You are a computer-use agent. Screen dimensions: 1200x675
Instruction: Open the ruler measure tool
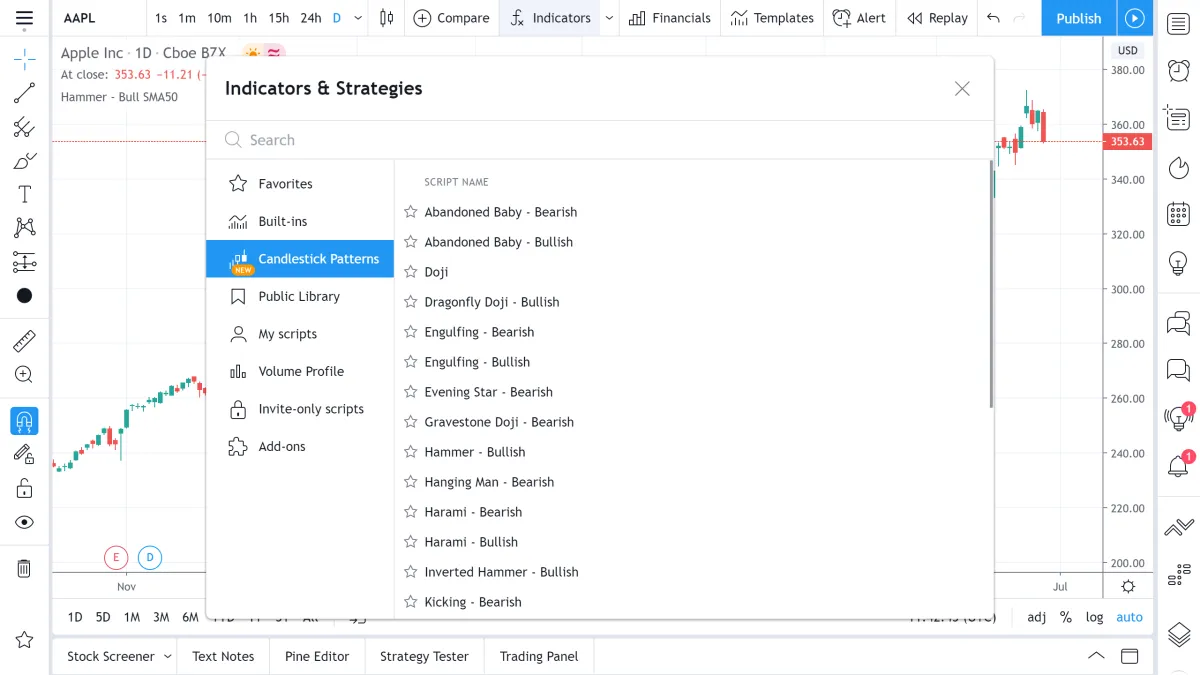click(x=24, y=341)
